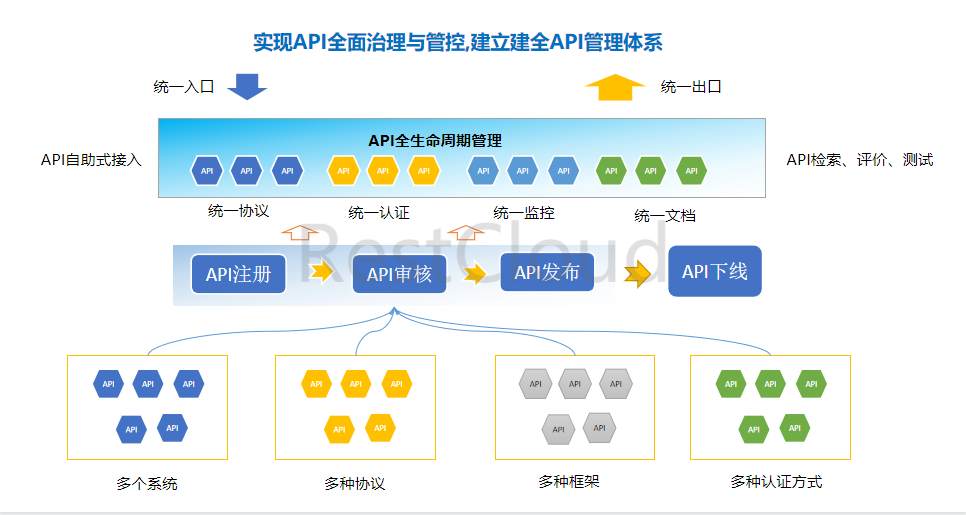Click the 统一监控 label
966x515 pixels.
[x=524, y=213]
